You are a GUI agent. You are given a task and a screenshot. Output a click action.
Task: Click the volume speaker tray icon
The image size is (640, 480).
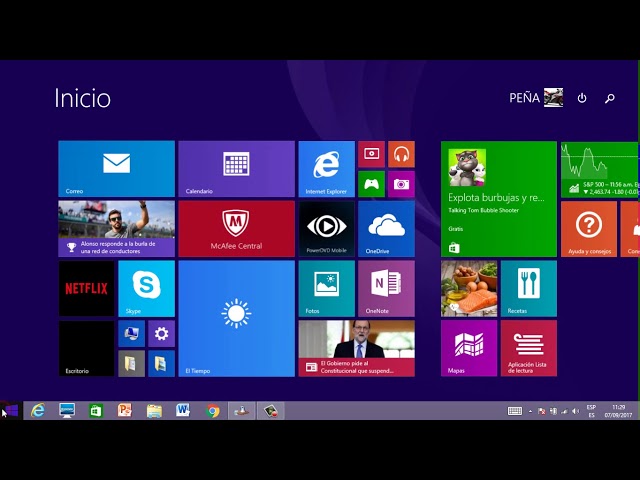tap(576, 411)
